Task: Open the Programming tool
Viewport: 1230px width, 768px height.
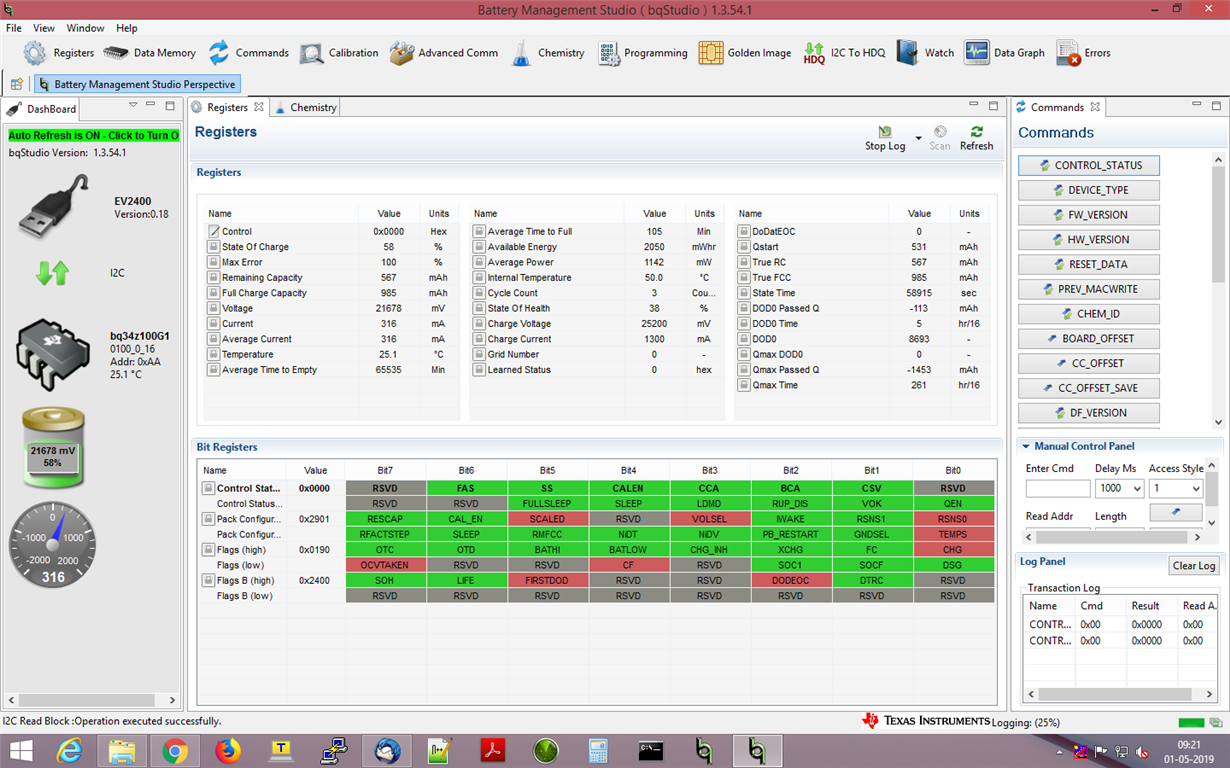Action: pyautogui.click(x=642, y=53)
